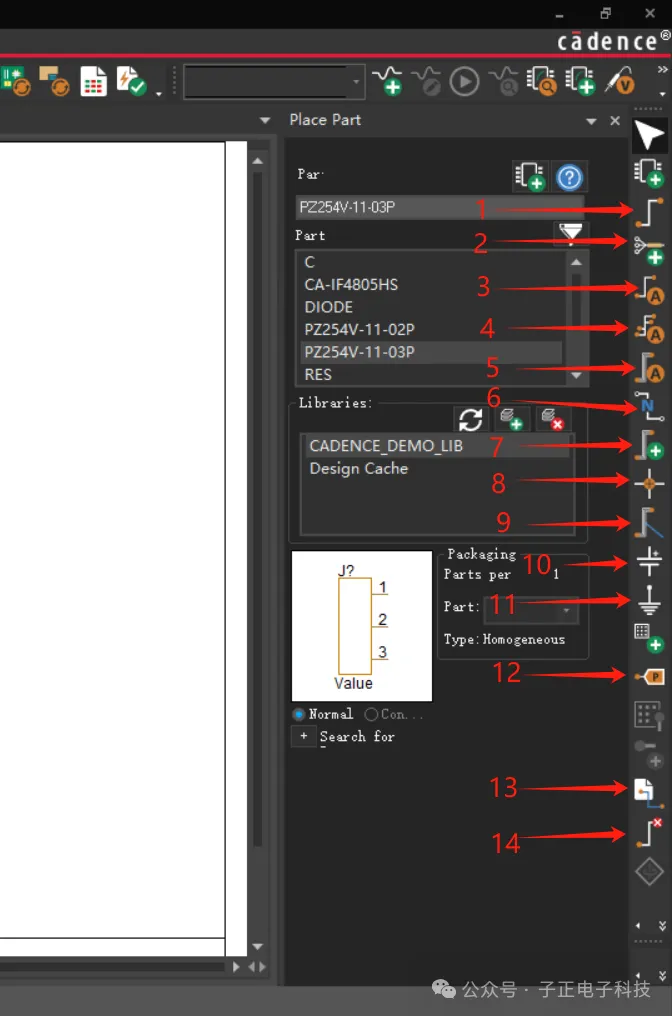Select the Place Ground symbol tool

click(x=649, y=600)
